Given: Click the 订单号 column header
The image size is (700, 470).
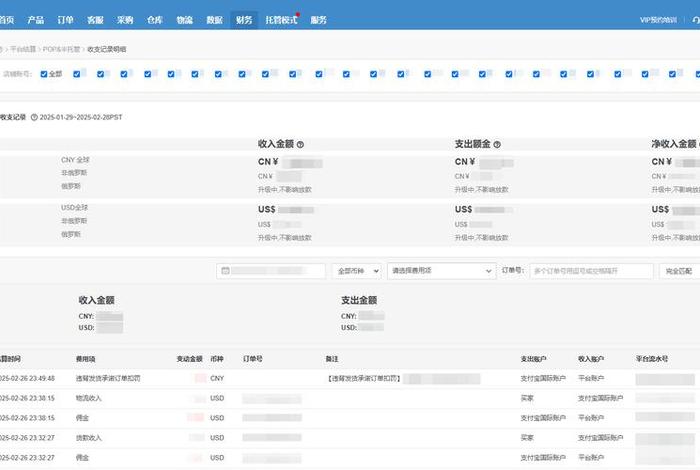Looking at the screenshot, I should pyautogui.click(x=253, y=359).
